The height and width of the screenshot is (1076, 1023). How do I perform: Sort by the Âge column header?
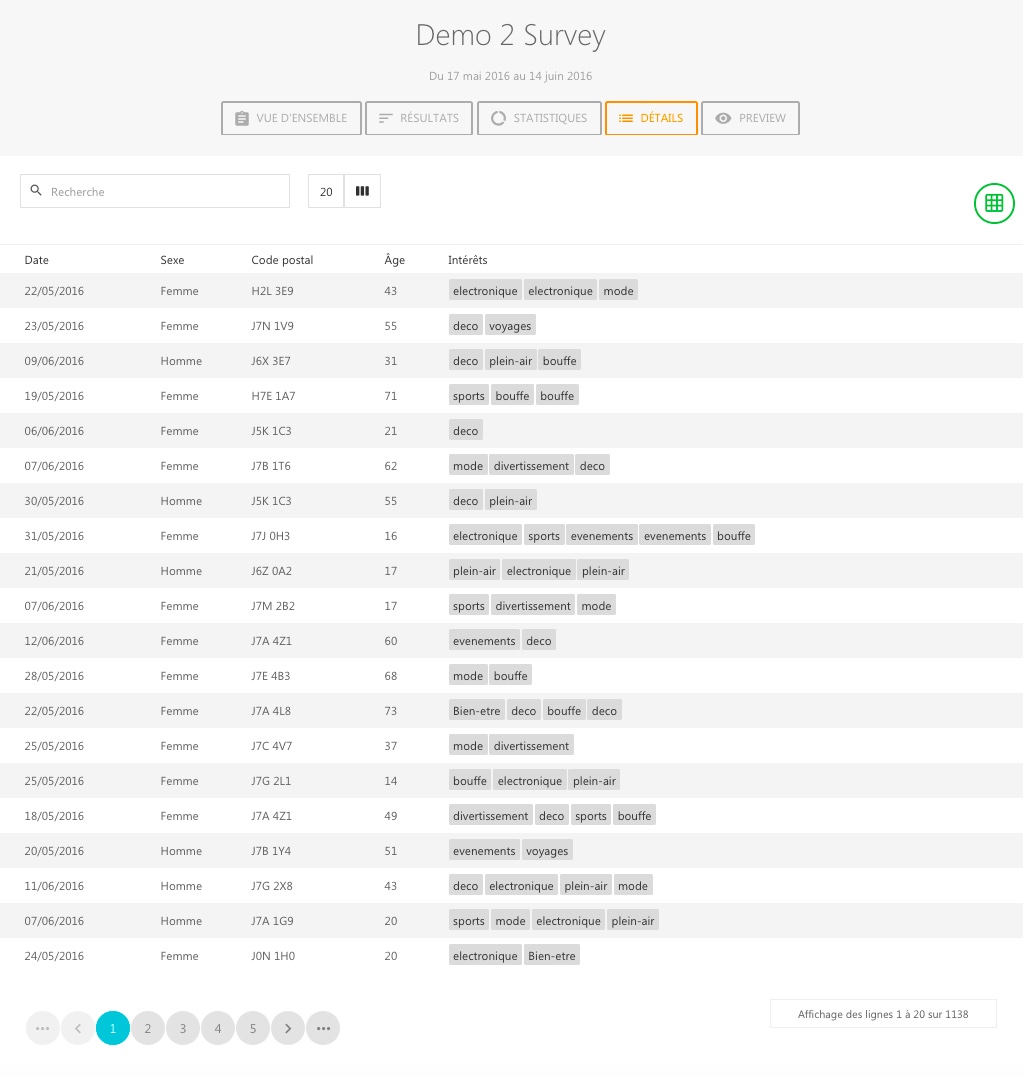[x=394, y=260]
